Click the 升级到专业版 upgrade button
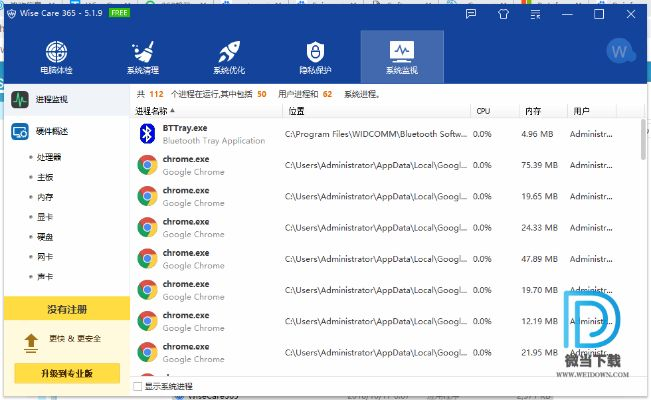651x400 pixels. (x=67, y=373)
